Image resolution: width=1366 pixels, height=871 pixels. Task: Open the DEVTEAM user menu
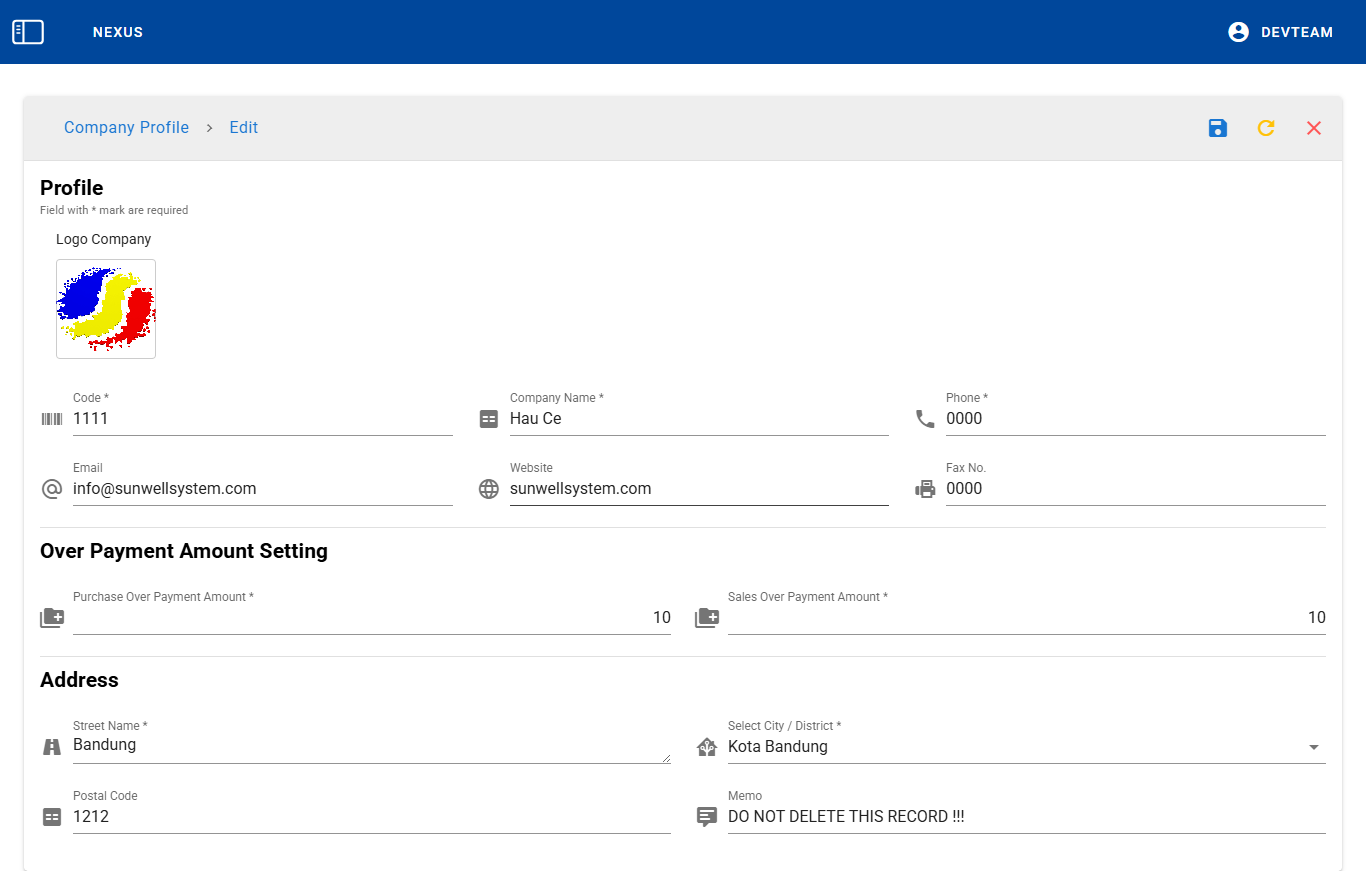tap(1296, 32)
